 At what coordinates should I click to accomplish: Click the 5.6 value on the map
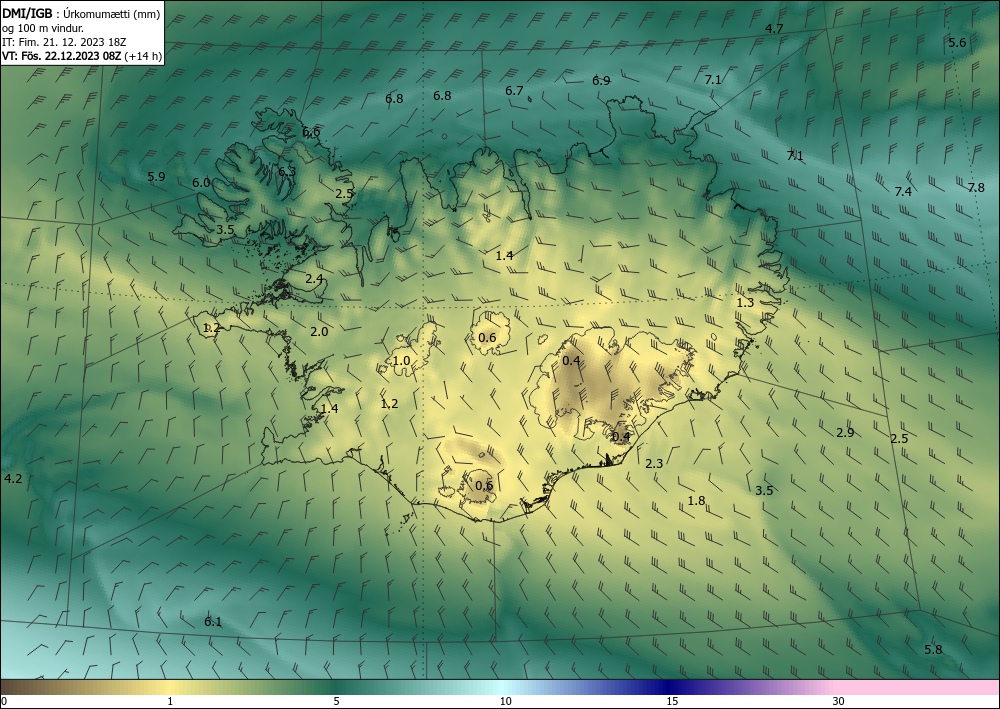click(957, 43)
